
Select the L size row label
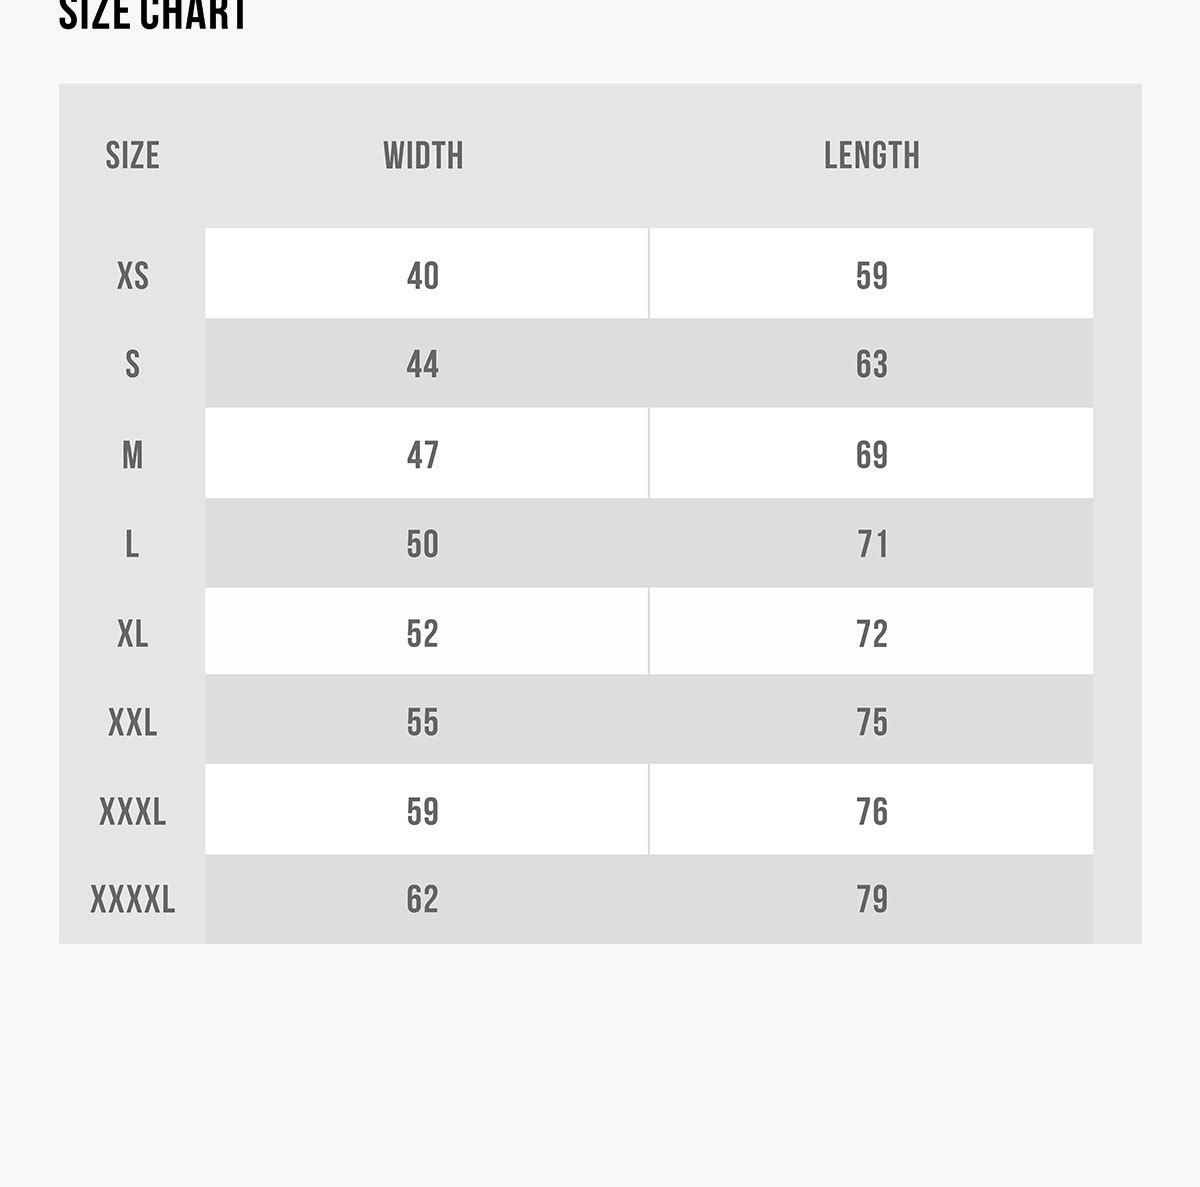point(132,544)
